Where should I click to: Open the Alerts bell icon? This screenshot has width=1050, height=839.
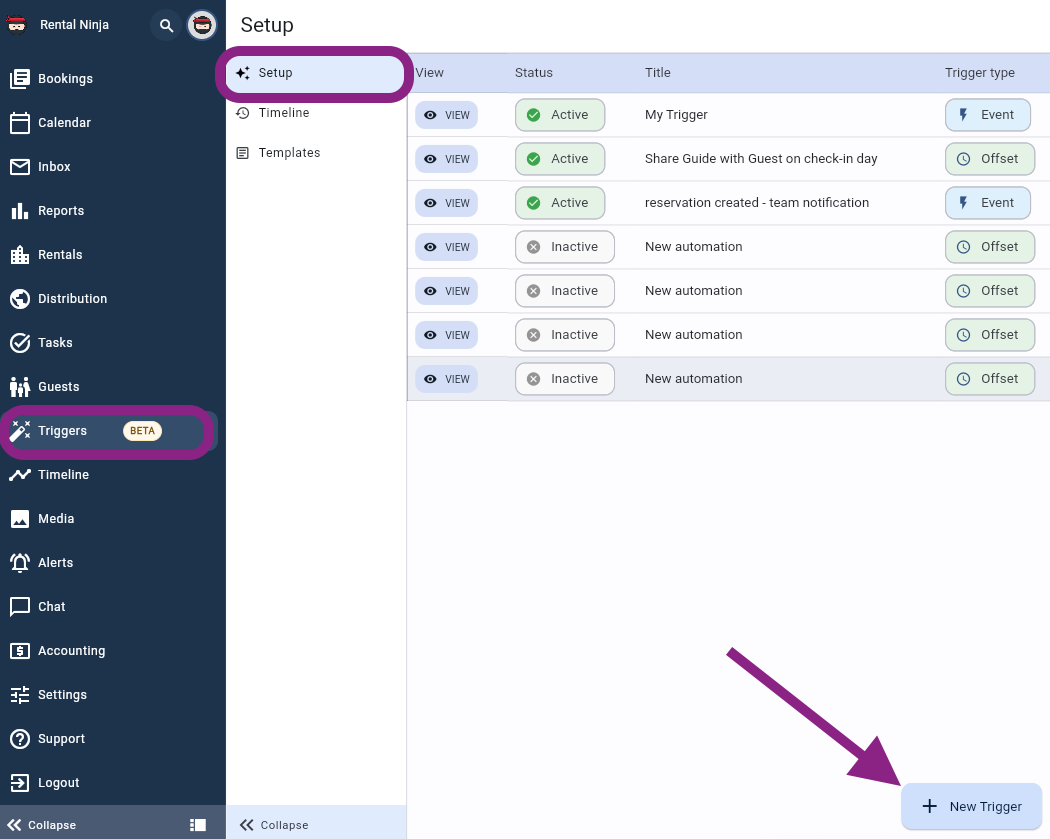pyautogui.click(x=20, y=563)
